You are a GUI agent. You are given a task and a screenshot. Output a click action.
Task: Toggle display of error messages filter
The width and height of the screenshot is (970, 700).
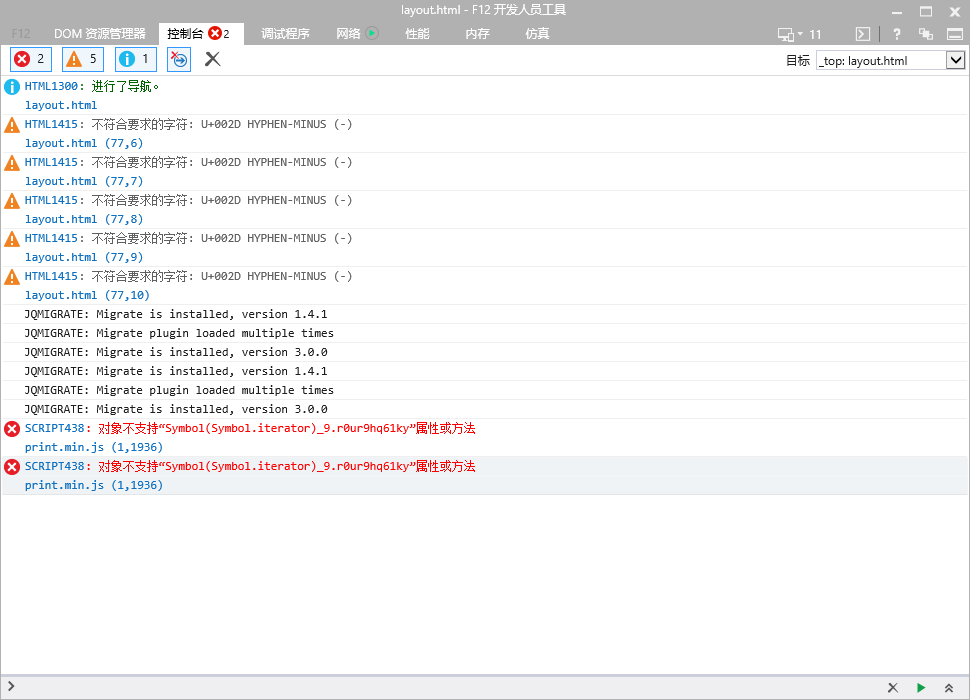pyautogui.click(x=29, y=59)
